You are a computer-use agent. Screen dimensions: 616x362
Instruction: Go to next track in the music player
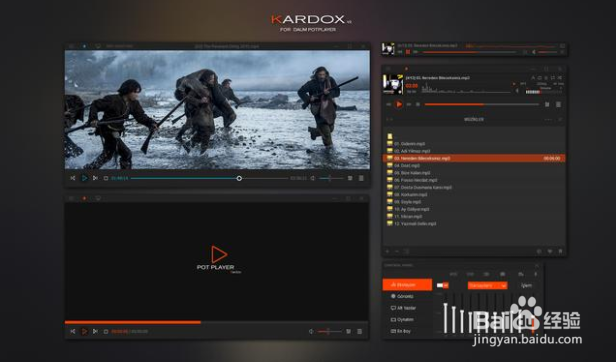click(409, 104)
